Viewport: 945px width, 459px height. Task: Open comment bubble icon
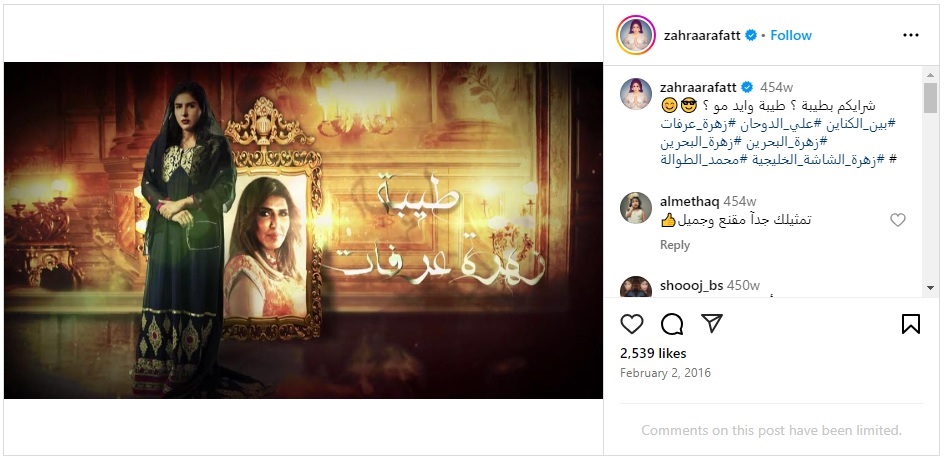[x=672, y=324]
